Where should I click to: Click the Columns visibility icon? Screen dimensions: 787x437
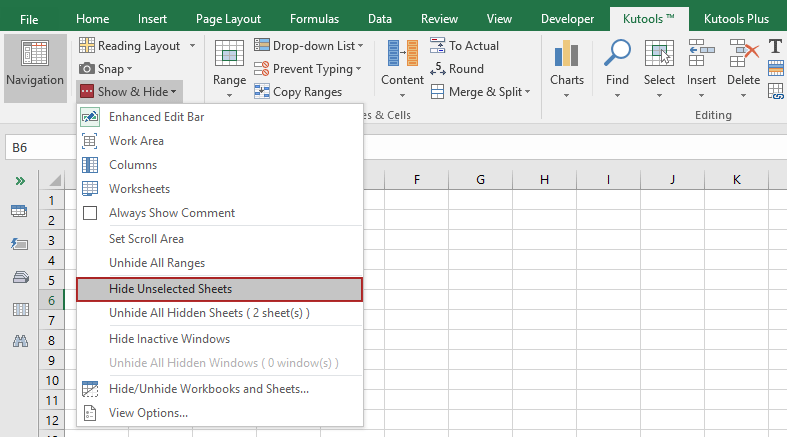90,165
